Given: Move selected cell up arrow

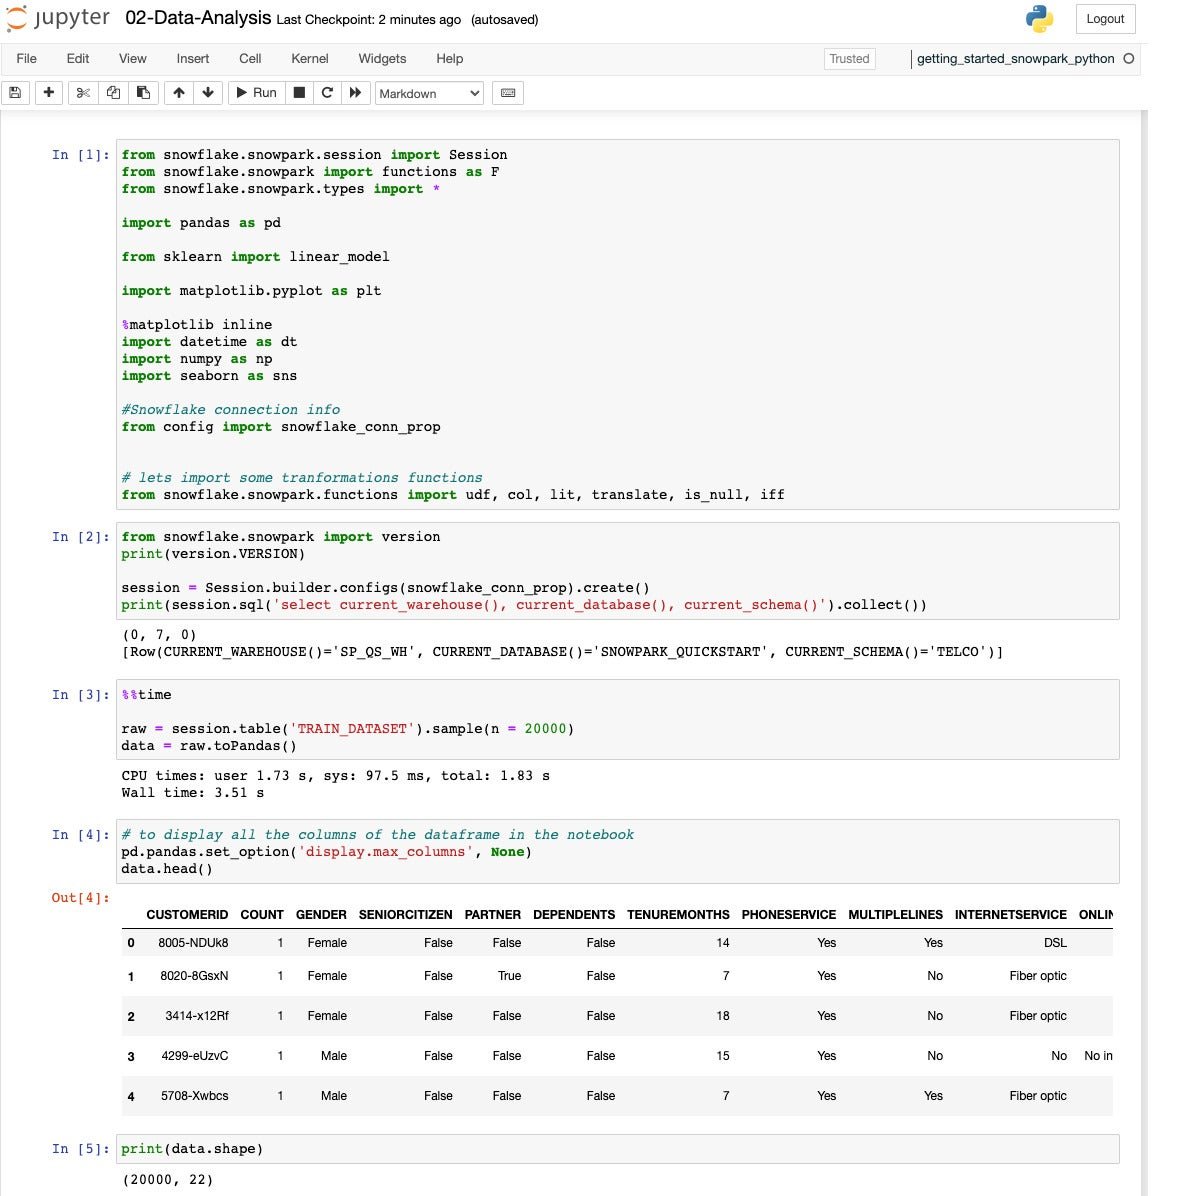Looking at the screenshot, I should [178, 93].
